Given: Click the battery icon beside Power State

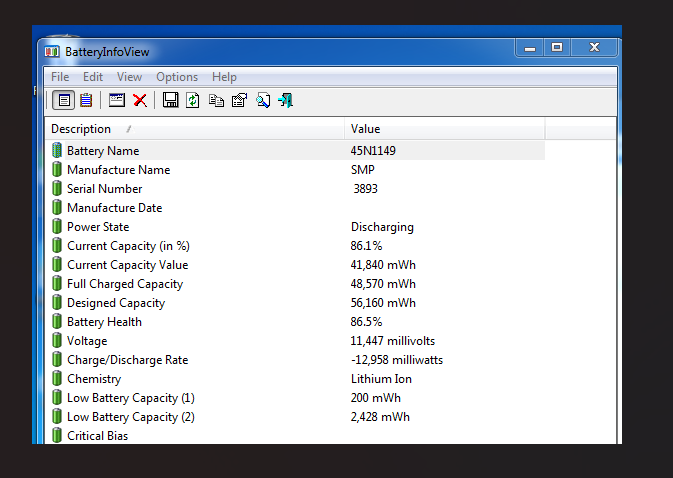Looking at the screenshot, I should pos(57,227).
